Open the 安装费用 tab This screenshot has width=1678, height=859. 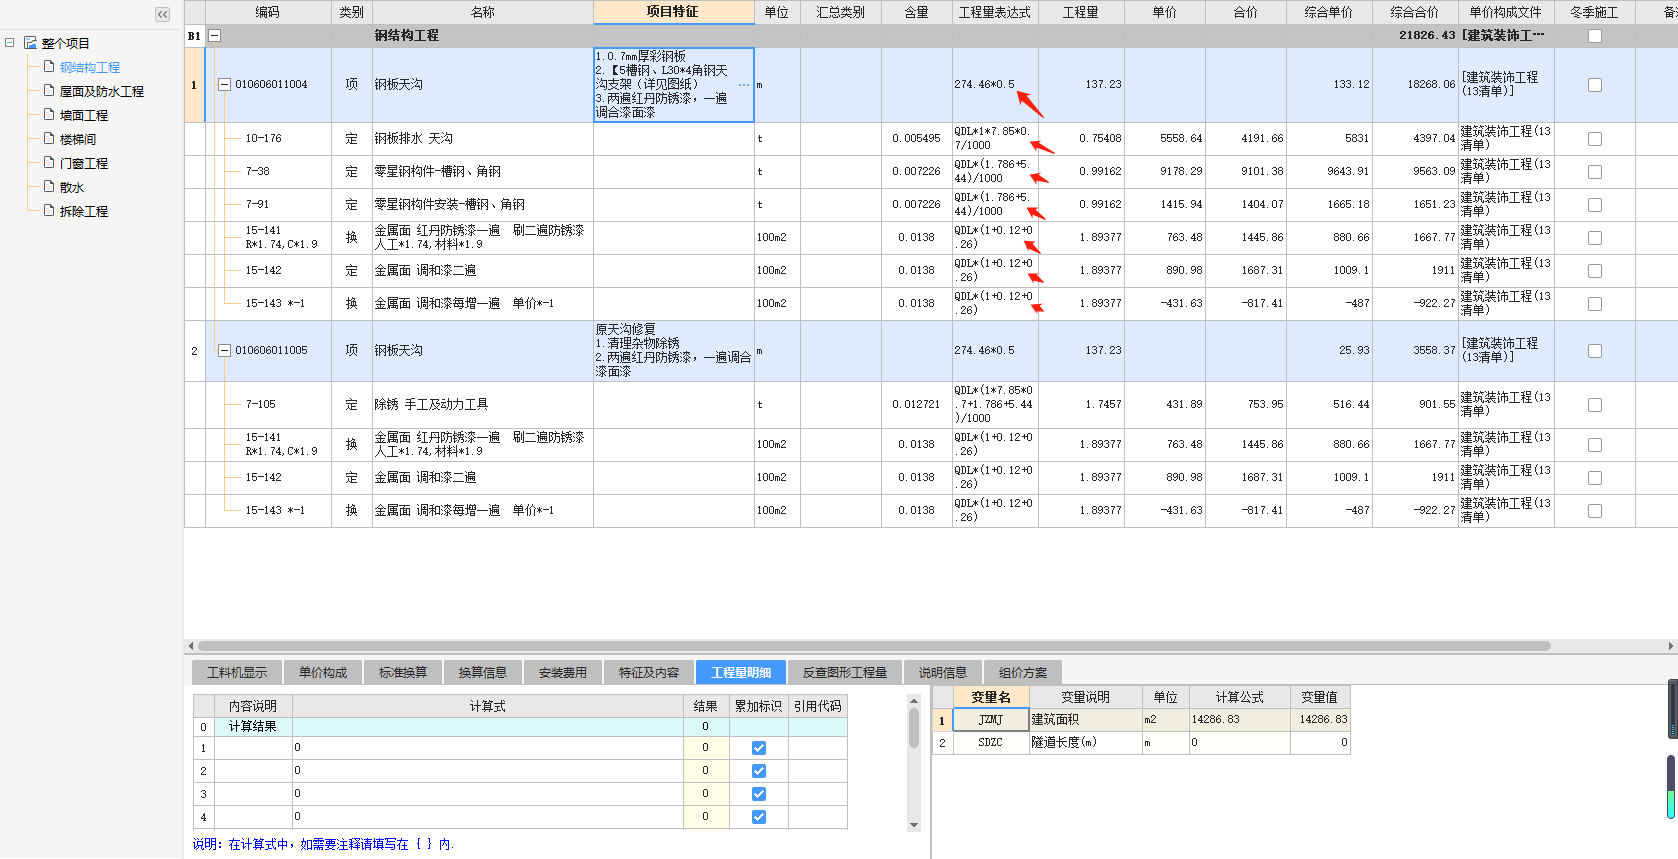(x=563, y=672)
